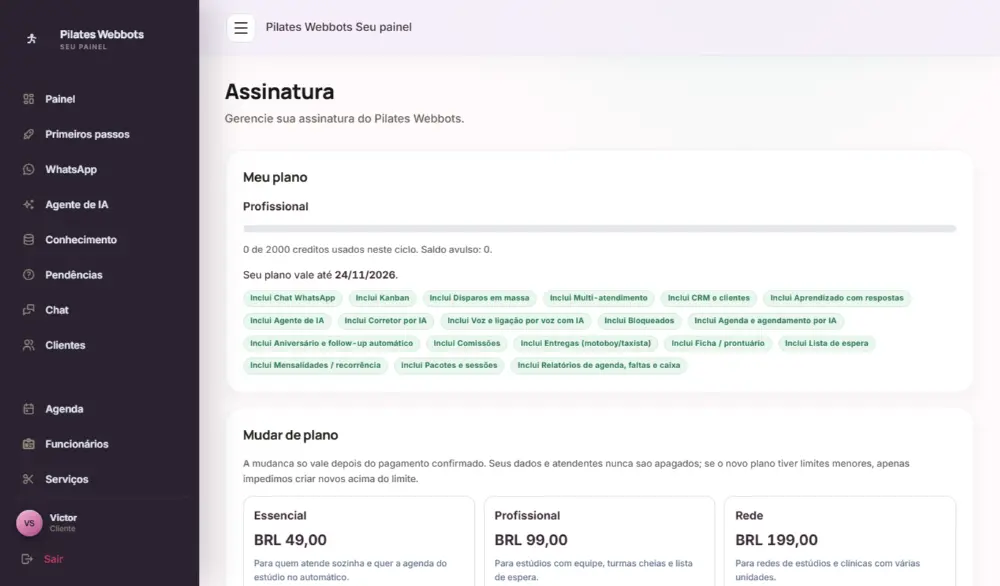Click the Agenda calendar icon

(29, 409)
